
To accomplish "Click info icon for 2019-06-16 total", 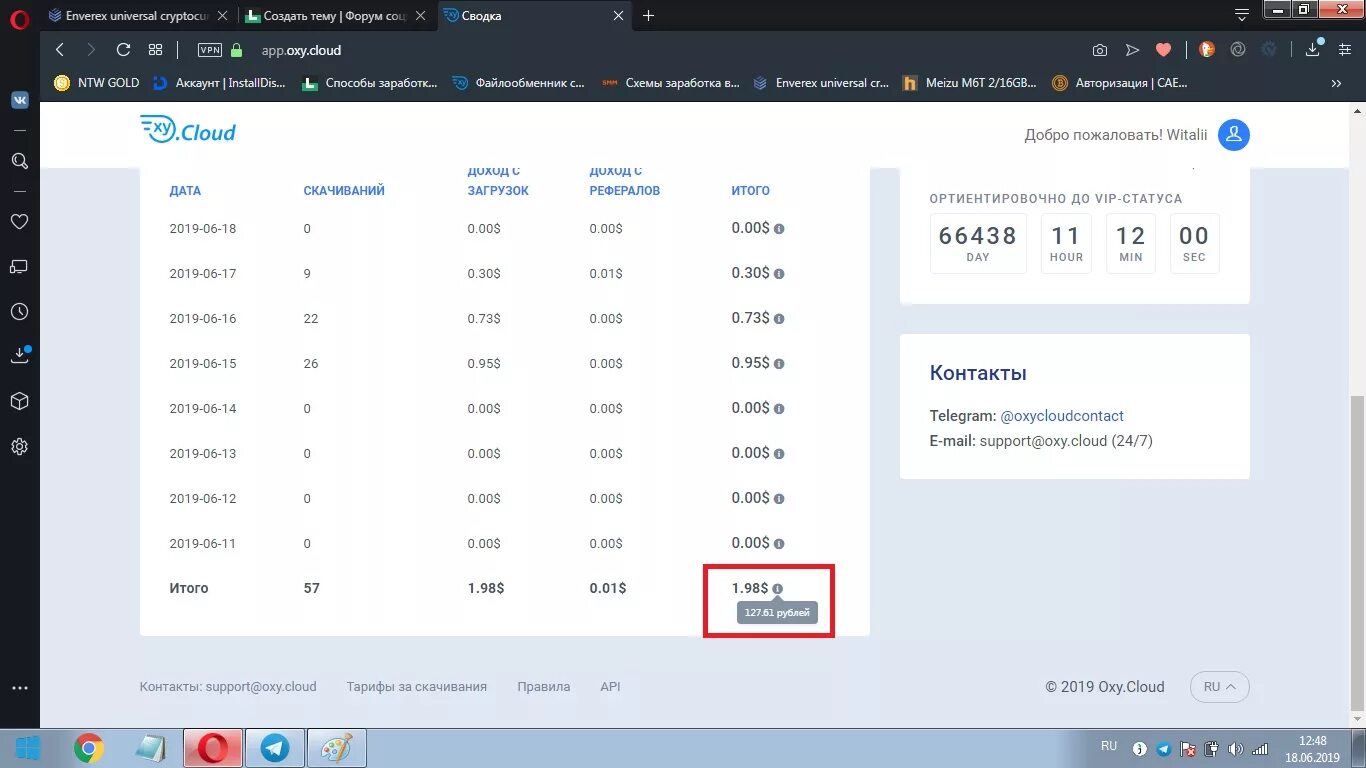I will (x=779, y=319).
